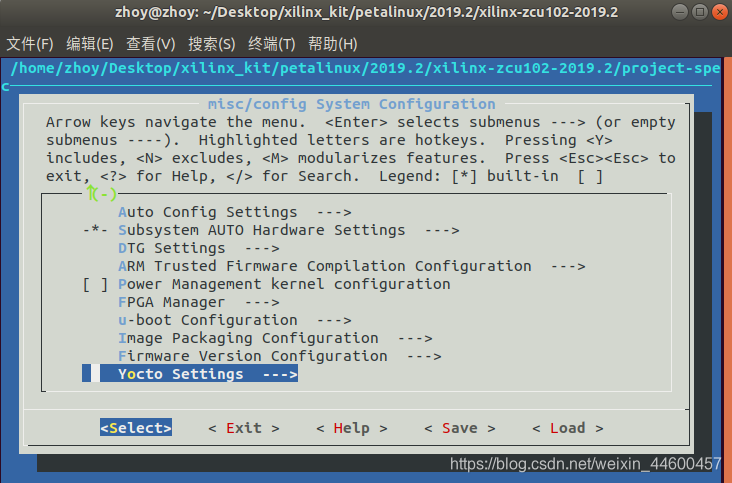Open the 编辑(E) menu

90,44
